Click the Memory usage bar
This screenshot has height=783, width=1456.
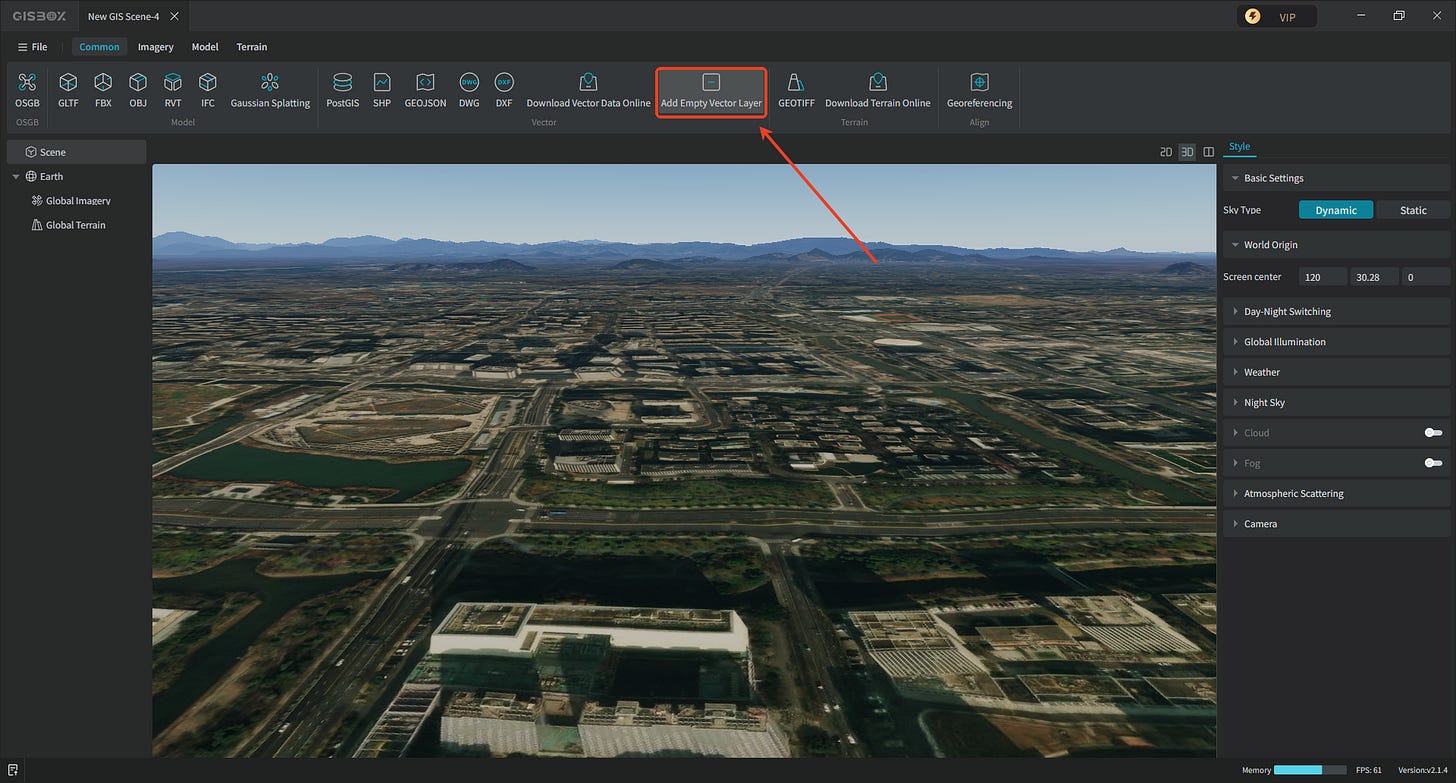click(1312, 770)
